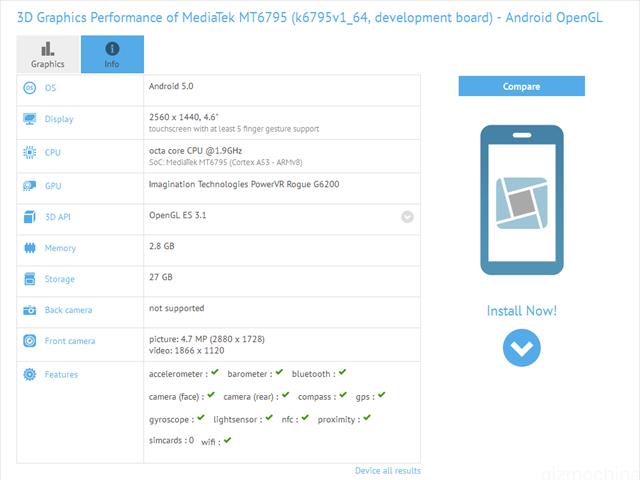Expand the OpenGL ES 3.1 details chevron
Viewport: 640px width, 480px height.
click(x=407, y=217)
